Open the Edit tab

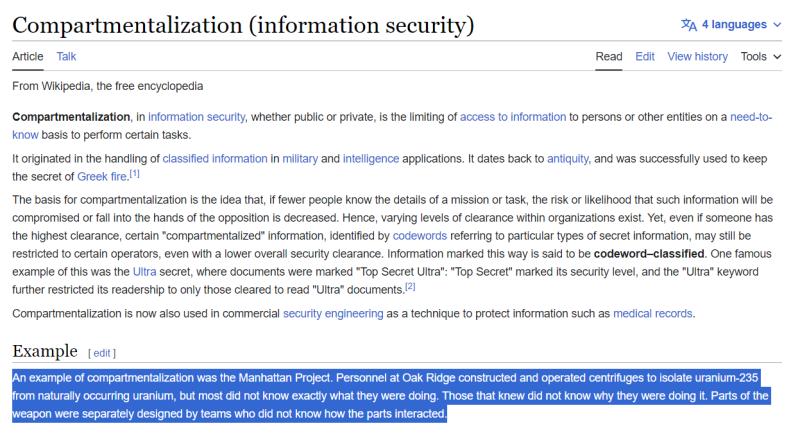[645, 57]
